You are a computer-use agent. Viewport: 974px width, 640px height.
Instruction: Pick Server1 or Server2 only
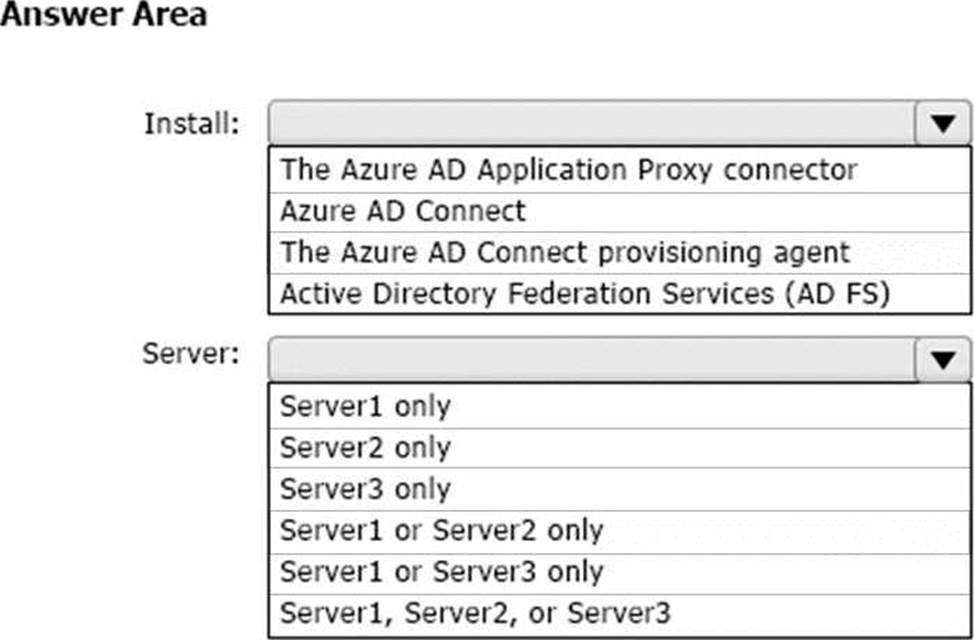pos(619,531)
